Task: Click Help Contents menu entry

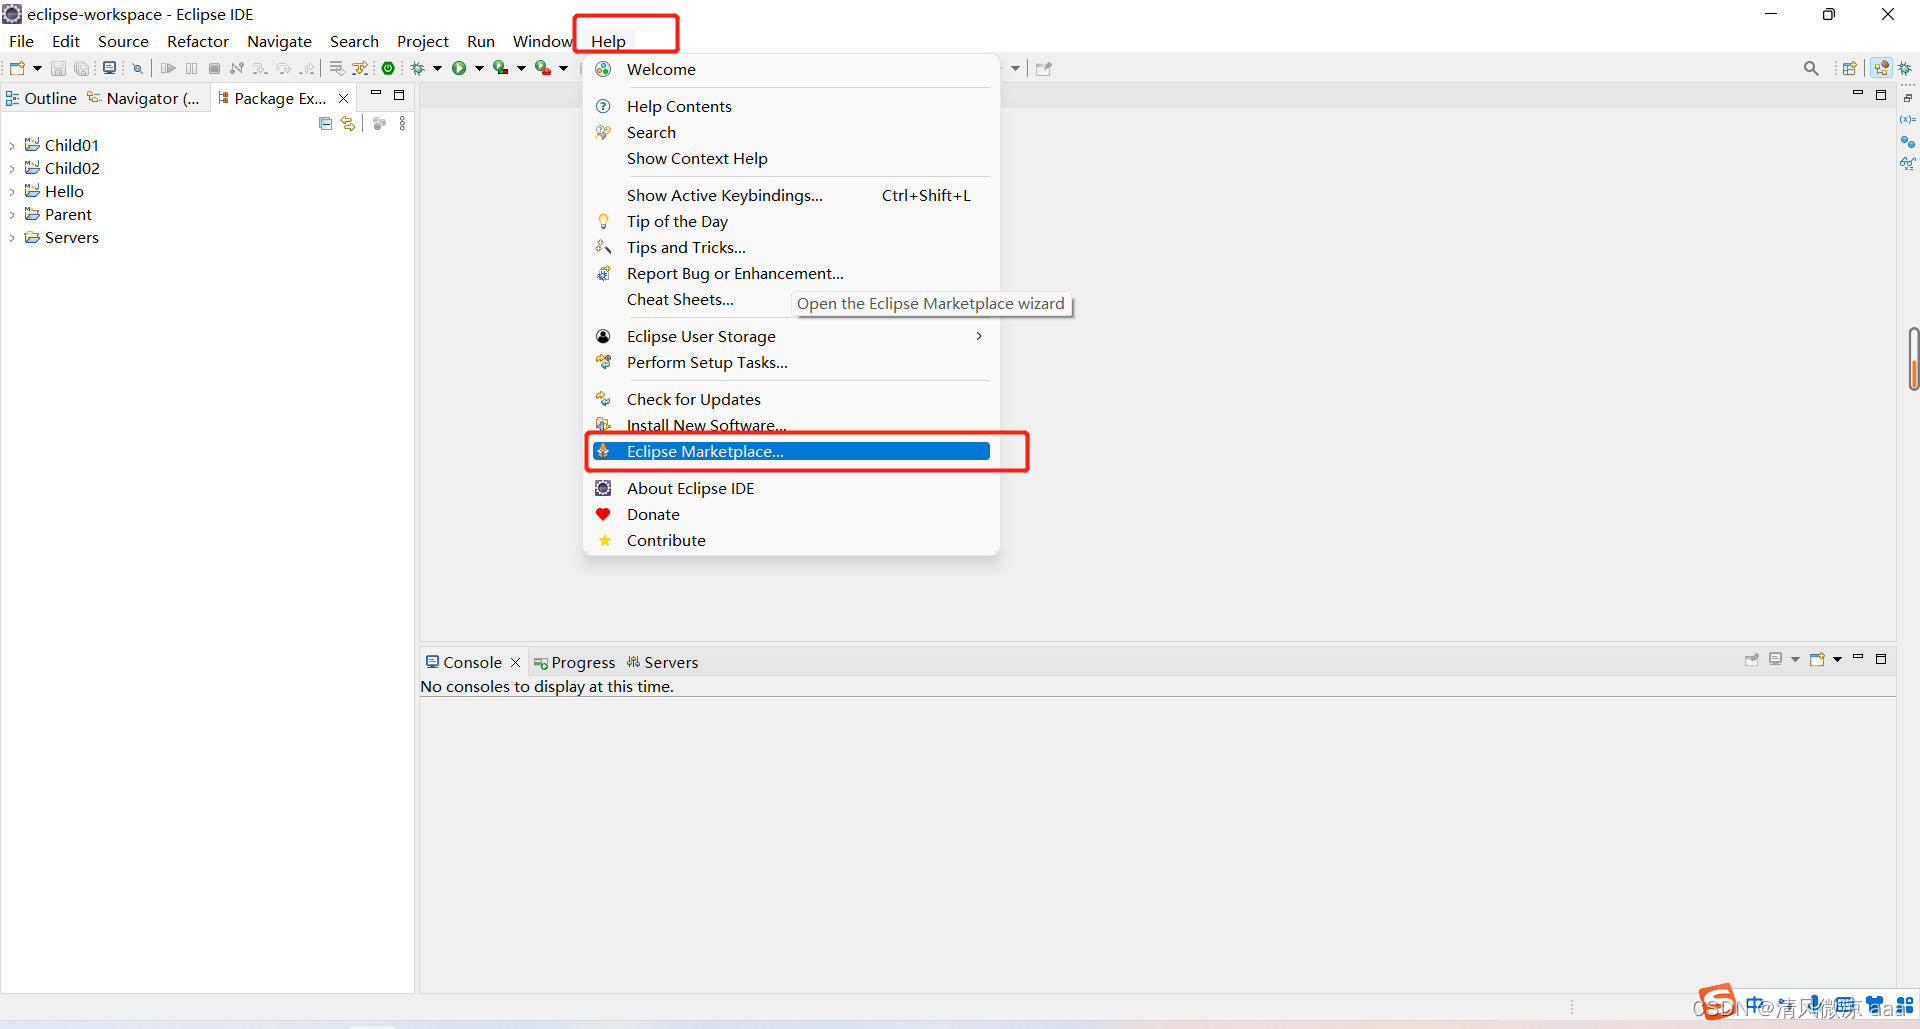Action: click(791, 107)
